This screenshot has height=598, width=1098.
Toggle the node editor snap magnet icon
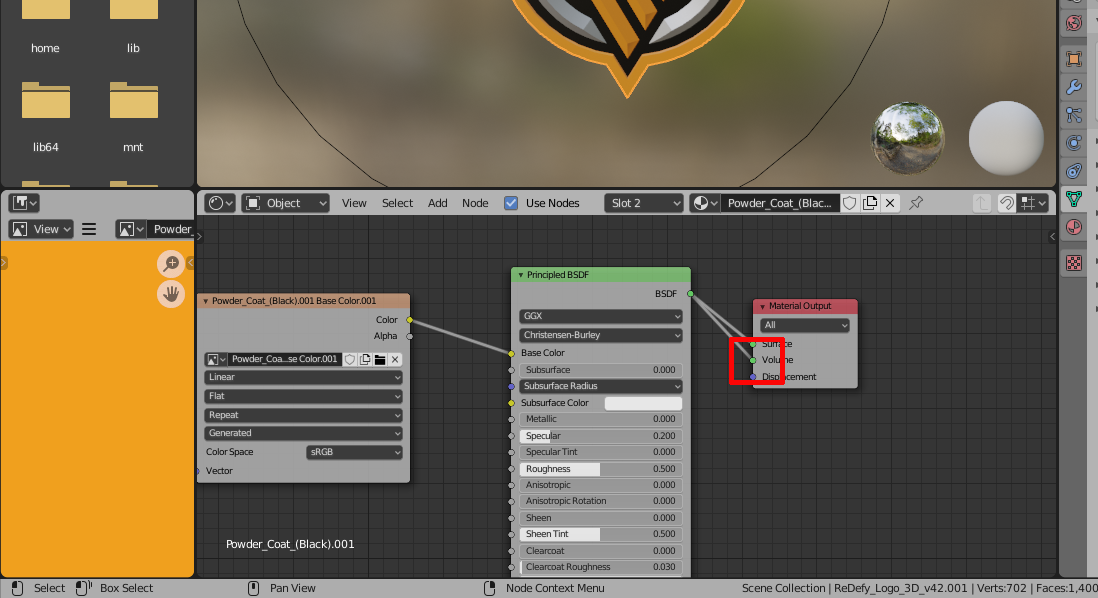point(1006,203)
